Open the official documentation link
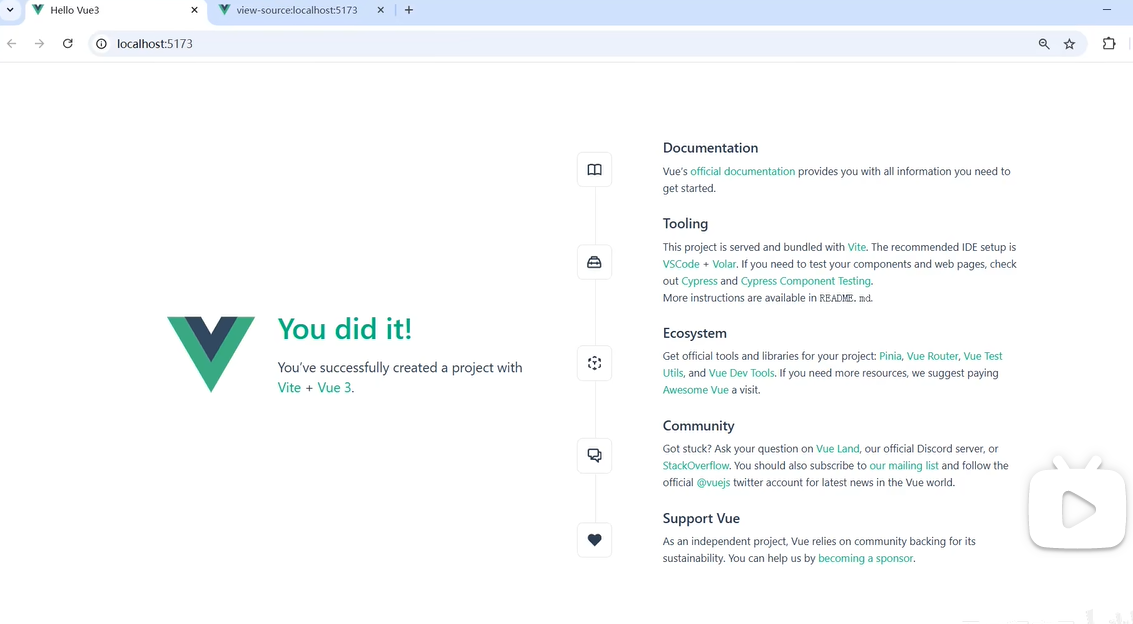 742,171
